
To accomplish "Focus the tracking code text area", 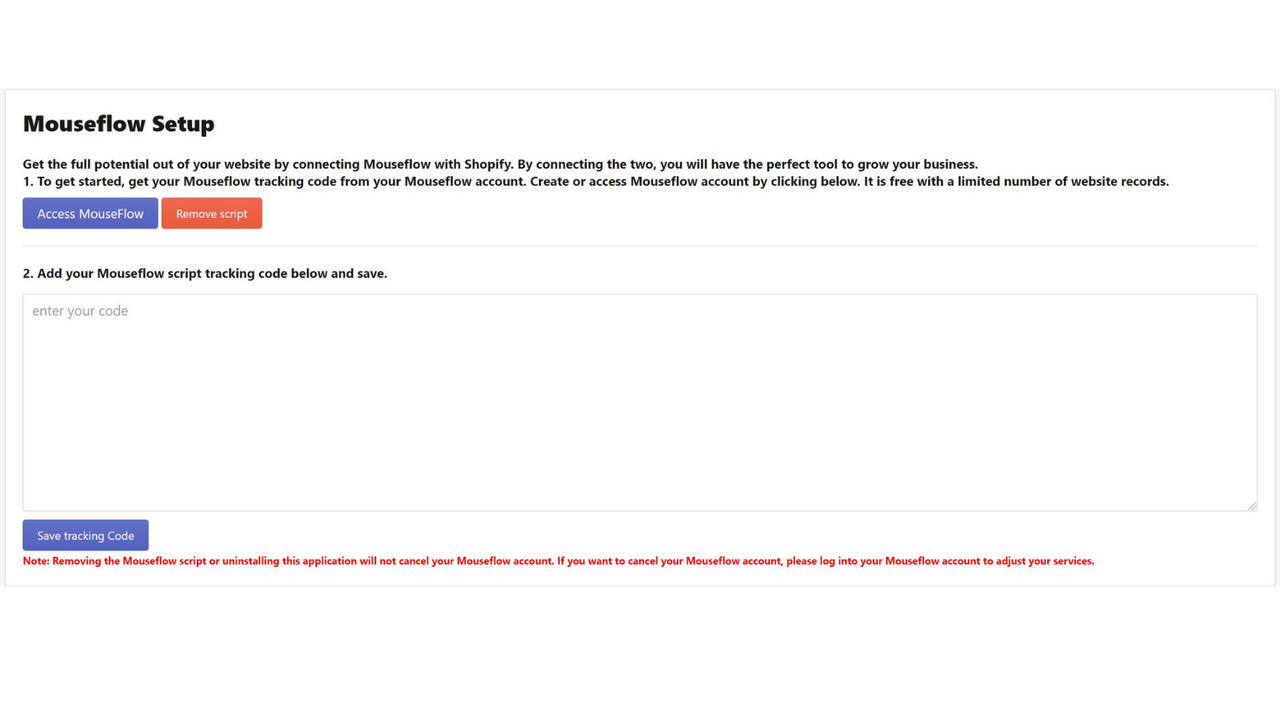I will (640, 402).
